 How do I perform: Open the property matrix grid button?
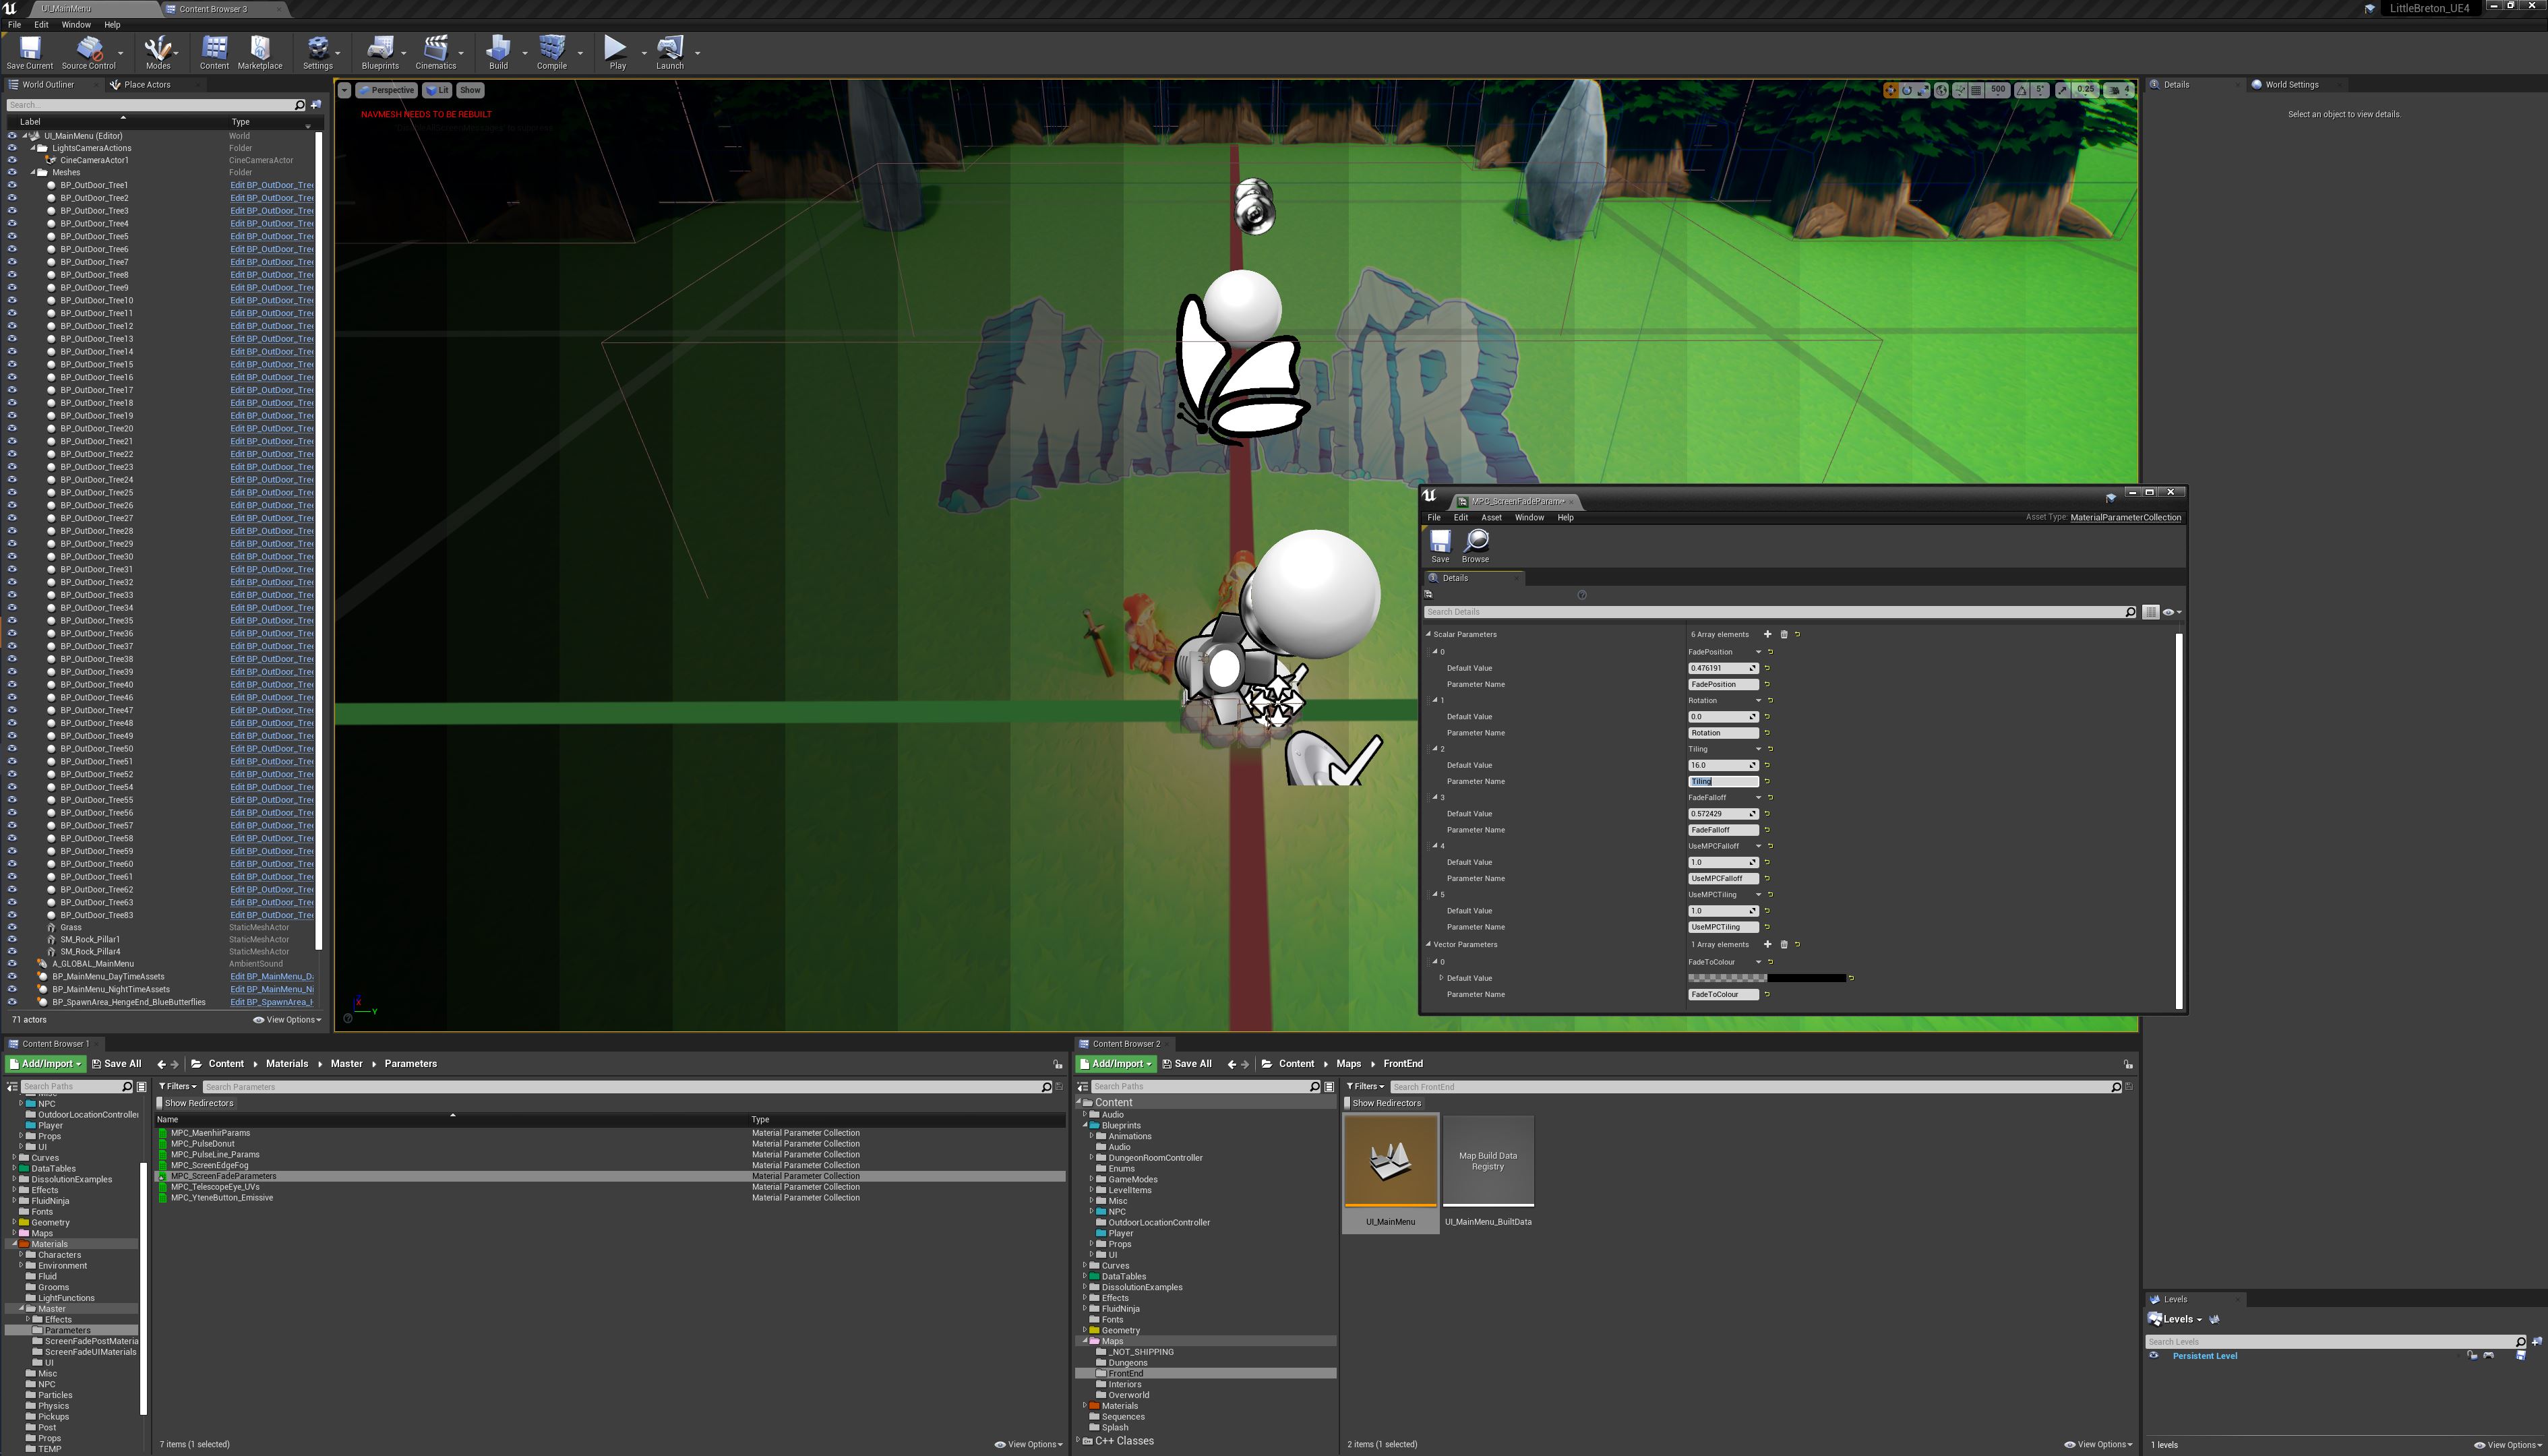point(2151,612)
